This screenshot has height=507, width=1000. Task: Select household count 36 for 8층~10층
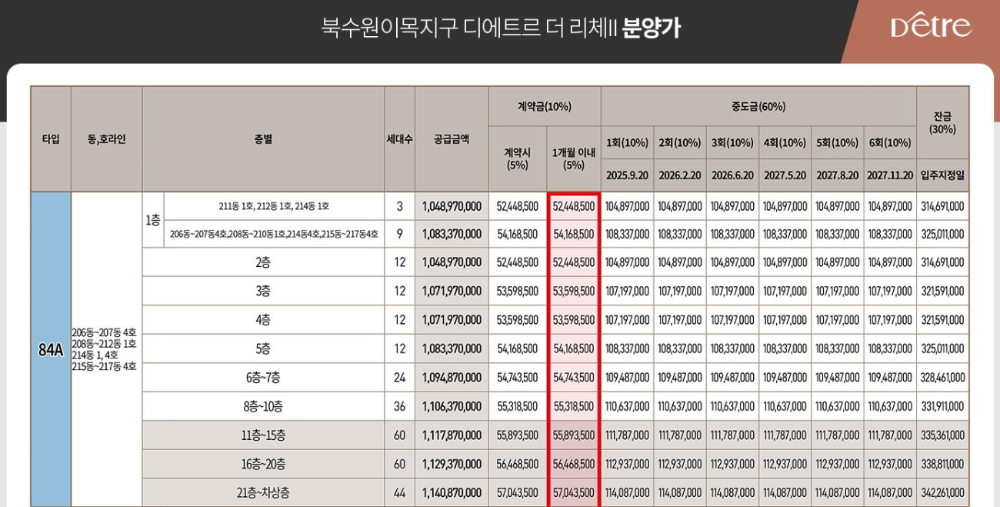(x=399, y=406)
